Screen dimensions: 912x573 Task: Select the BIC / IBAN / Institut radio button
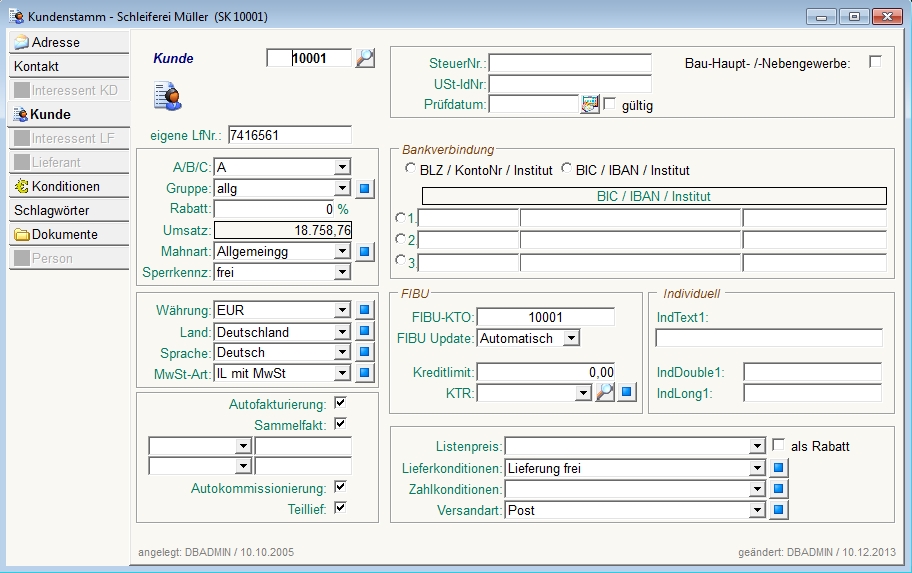pyautogui.click(x=566, y=169)
